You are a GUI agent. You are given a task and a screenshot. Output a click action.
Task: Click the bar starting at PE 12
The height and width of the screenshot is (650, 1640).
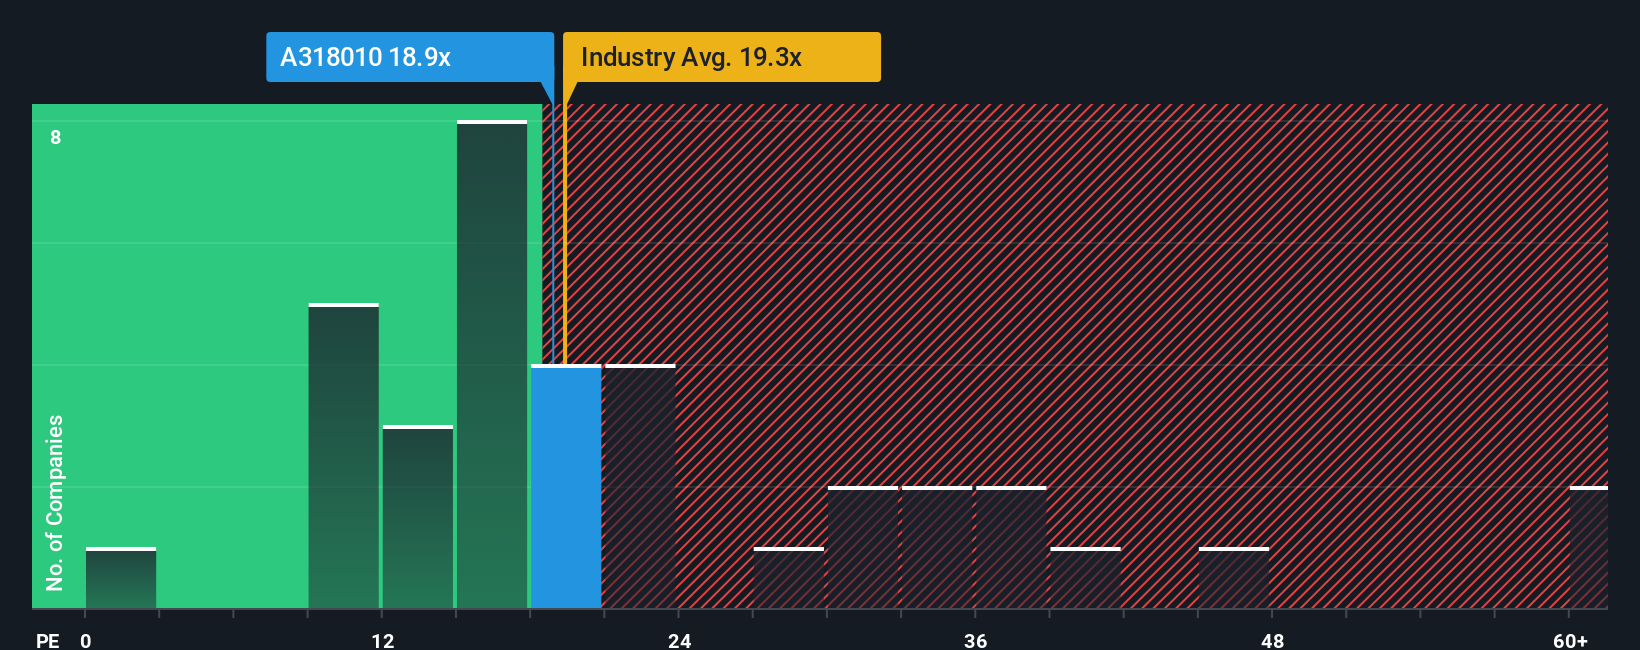[x=418, y=517]
